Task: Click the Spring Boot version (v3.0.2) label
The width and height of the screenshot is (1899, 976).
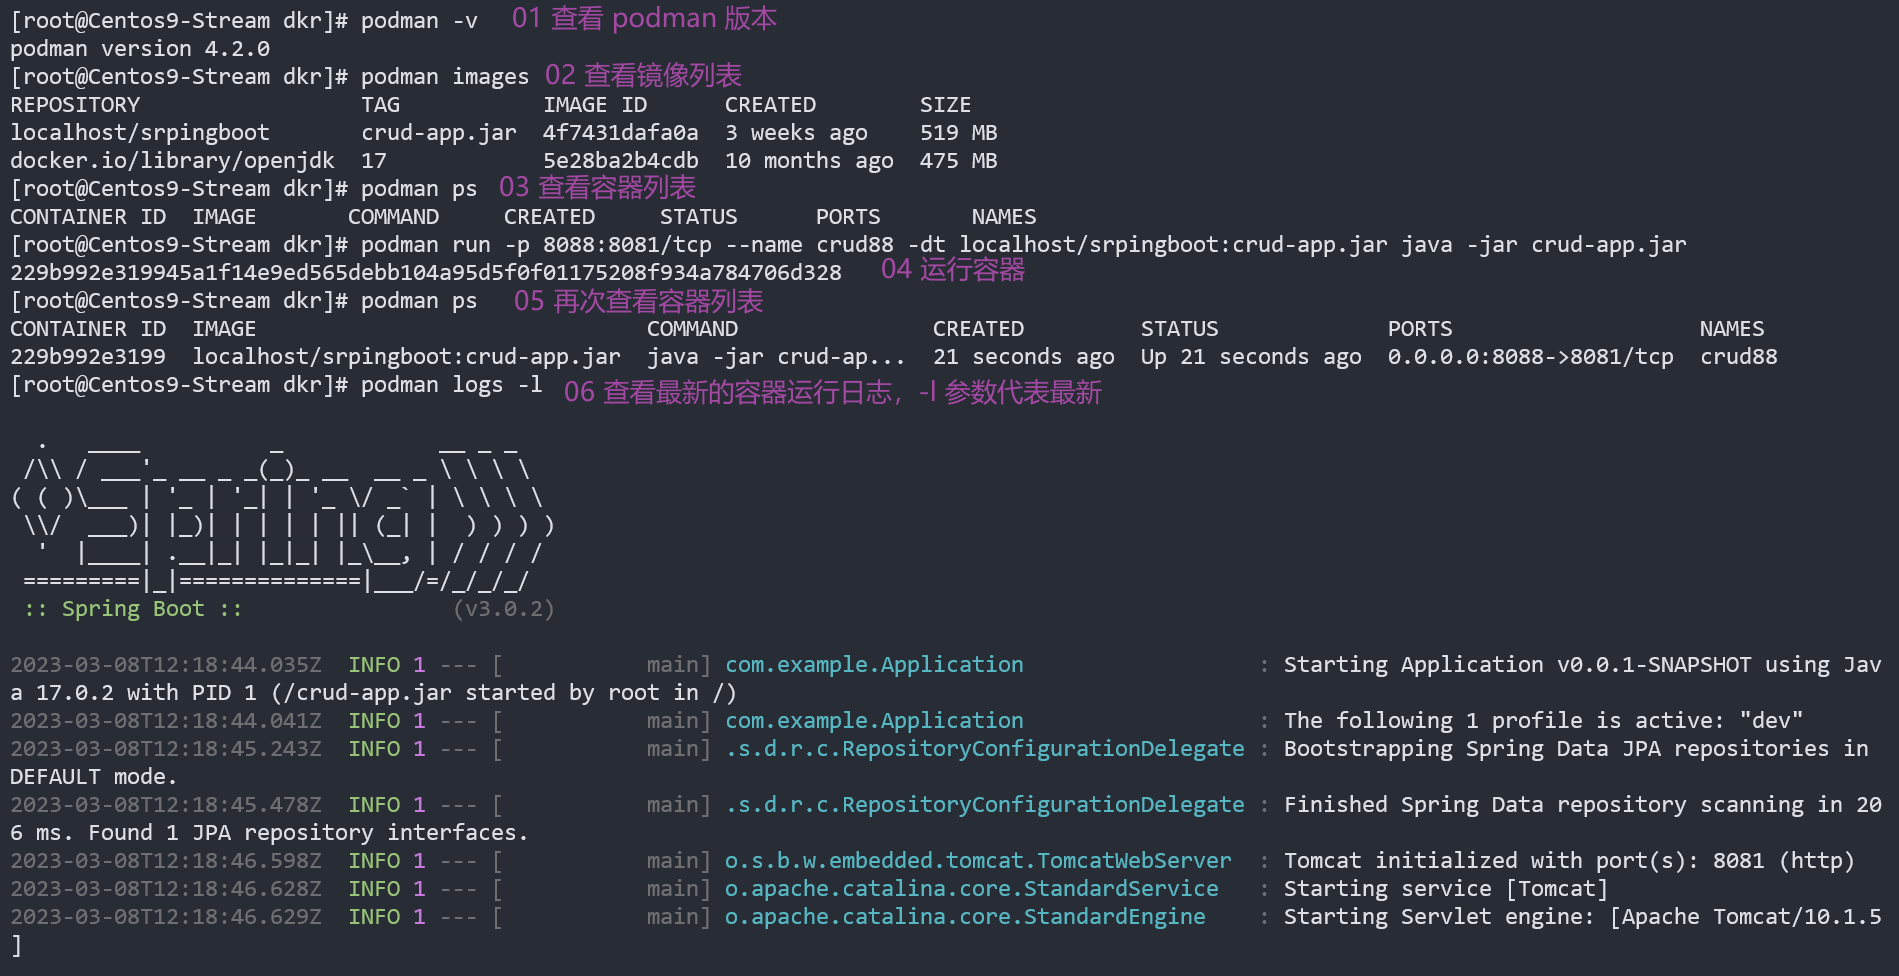Action: [x=503, y=609]
